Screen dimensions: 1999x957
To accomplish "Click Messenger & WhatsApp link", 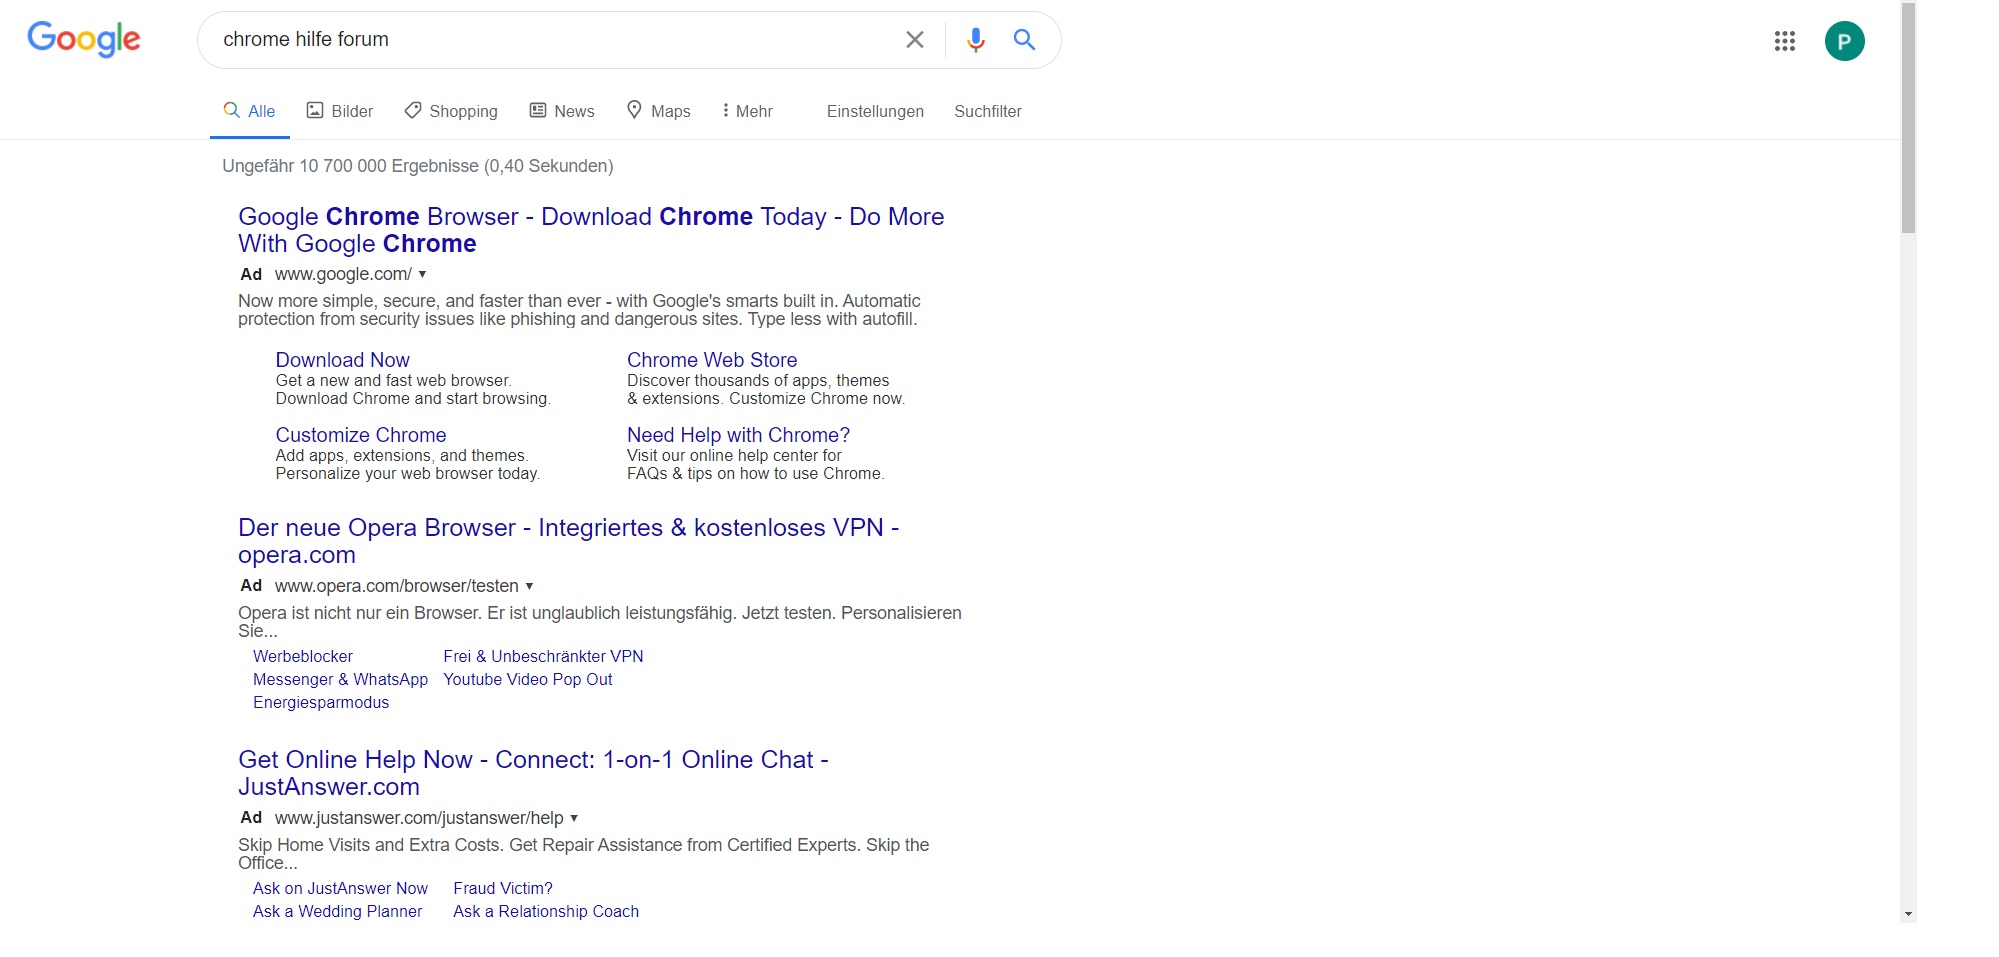I will point(340,679).
